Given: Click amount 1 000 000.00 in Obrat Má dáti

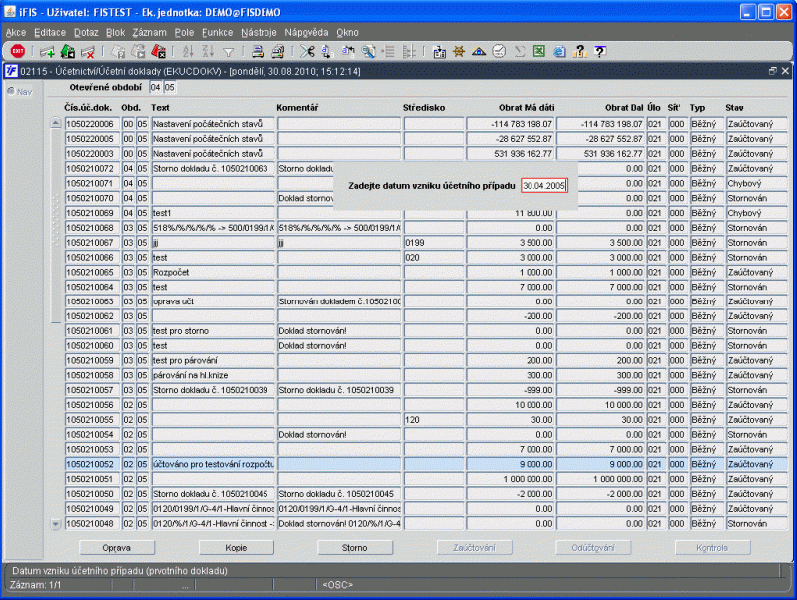Looking at the screenshot, I should (510, 479).
